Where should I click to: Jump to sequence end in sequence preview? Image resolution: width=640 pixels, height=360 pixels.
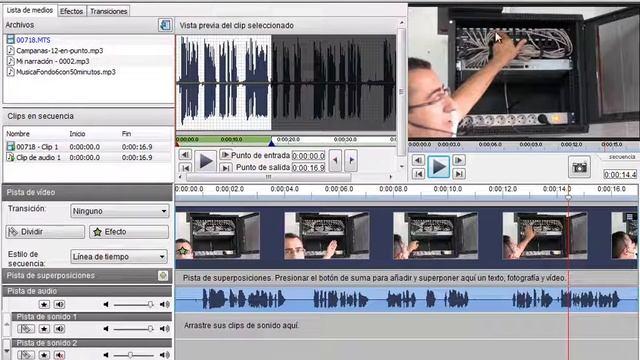click(x=459, y=174)
